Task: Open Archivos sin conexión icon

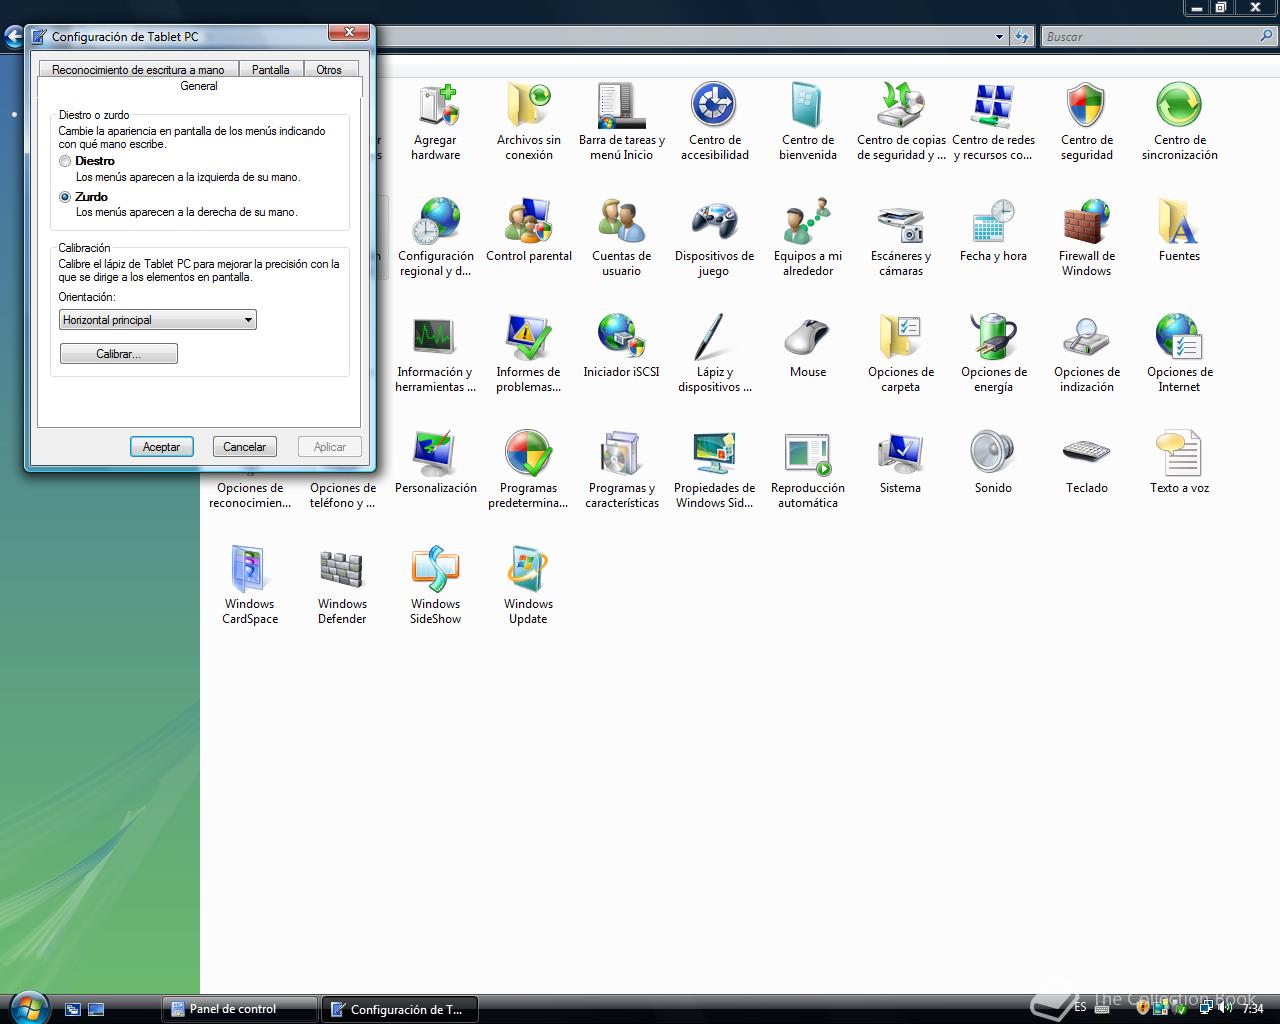Action: (528, 106)
